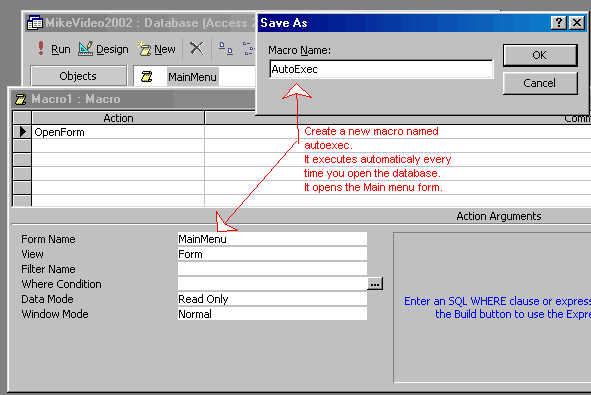Click the Window Mode label
591x395 pixels.
click(x=55, y=314)
